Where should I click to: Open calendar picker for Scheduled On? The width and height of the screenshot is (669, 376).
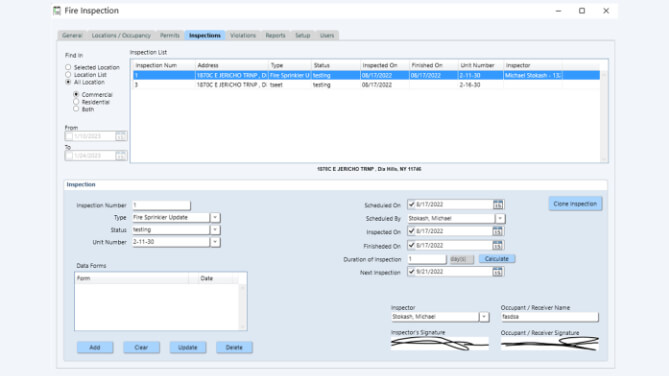(x=497, y=205)
